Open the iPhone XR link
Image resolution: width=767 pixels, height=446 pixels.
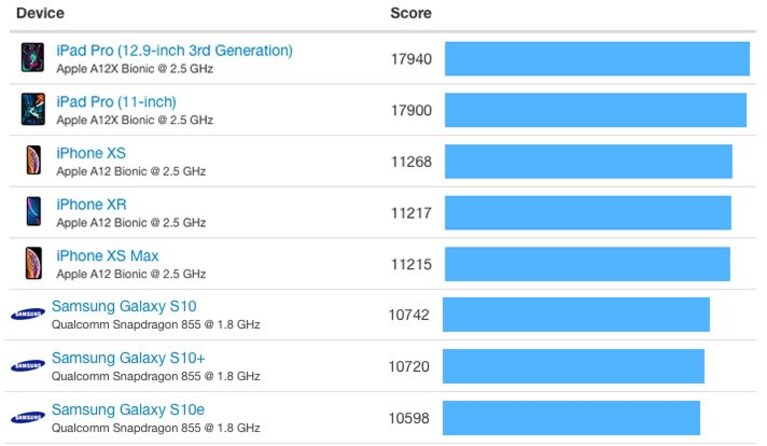pyautogui.click(x=91, y=204)
